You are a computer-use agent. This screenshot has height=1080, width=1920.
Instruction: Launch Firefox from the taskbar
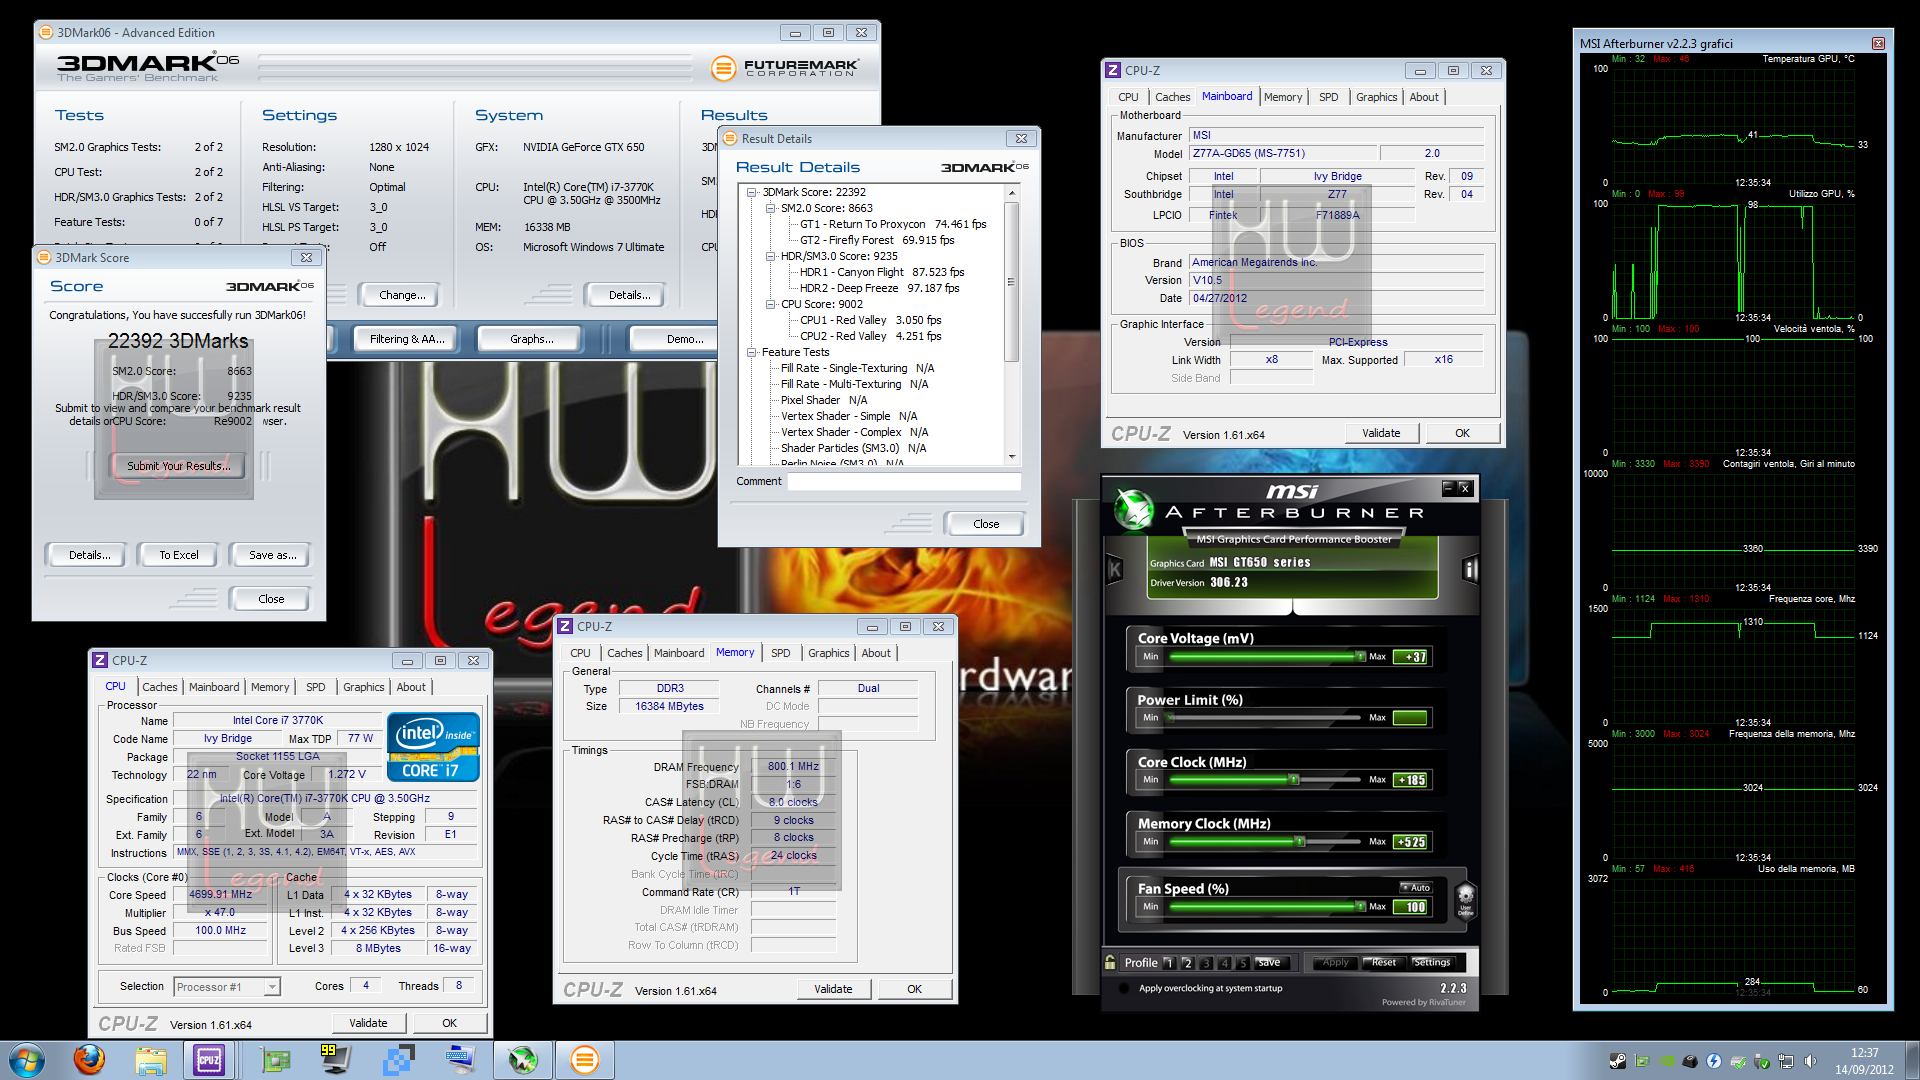[x=89, y=1060]
